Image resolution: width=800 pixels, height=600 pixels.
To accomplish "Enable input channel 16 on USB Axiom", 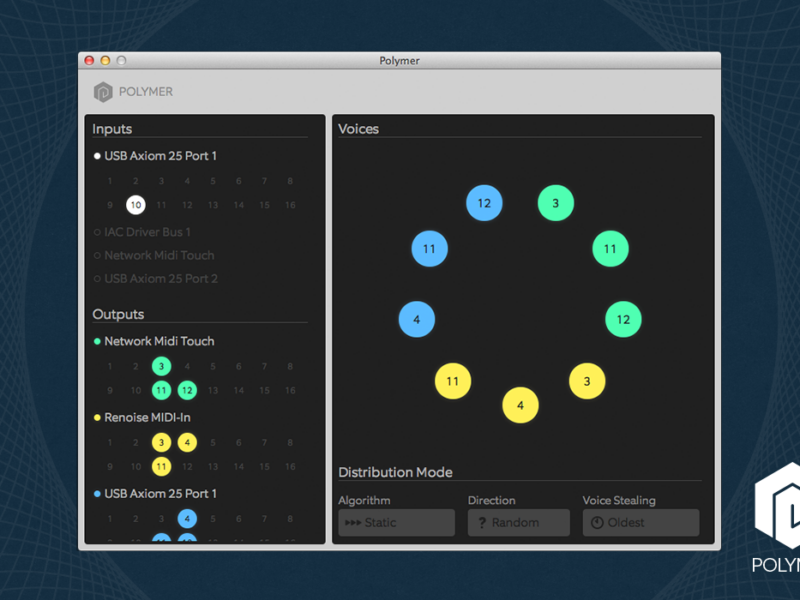I will click(x=290, y=205).
